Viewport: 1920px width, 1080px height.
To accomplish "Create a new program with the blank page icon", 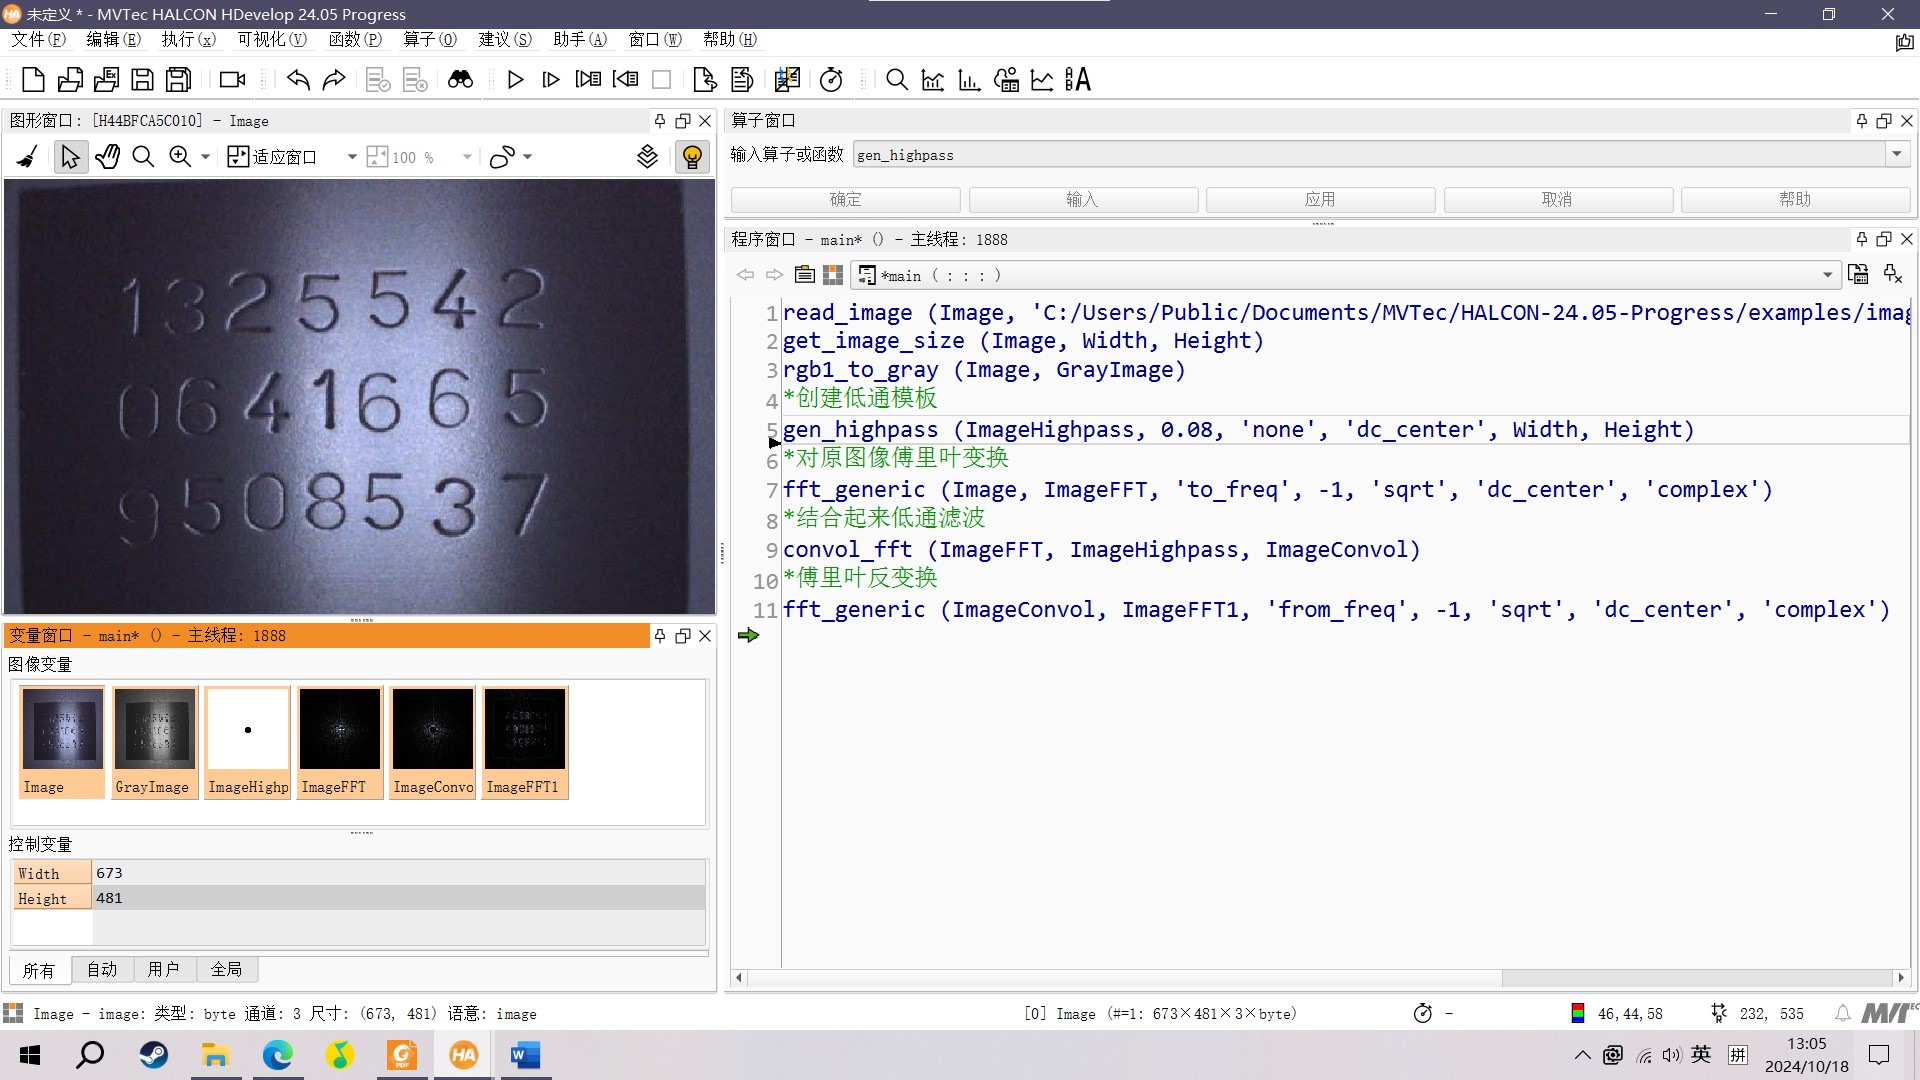I will pyautogui.click(x=33, y=80).
